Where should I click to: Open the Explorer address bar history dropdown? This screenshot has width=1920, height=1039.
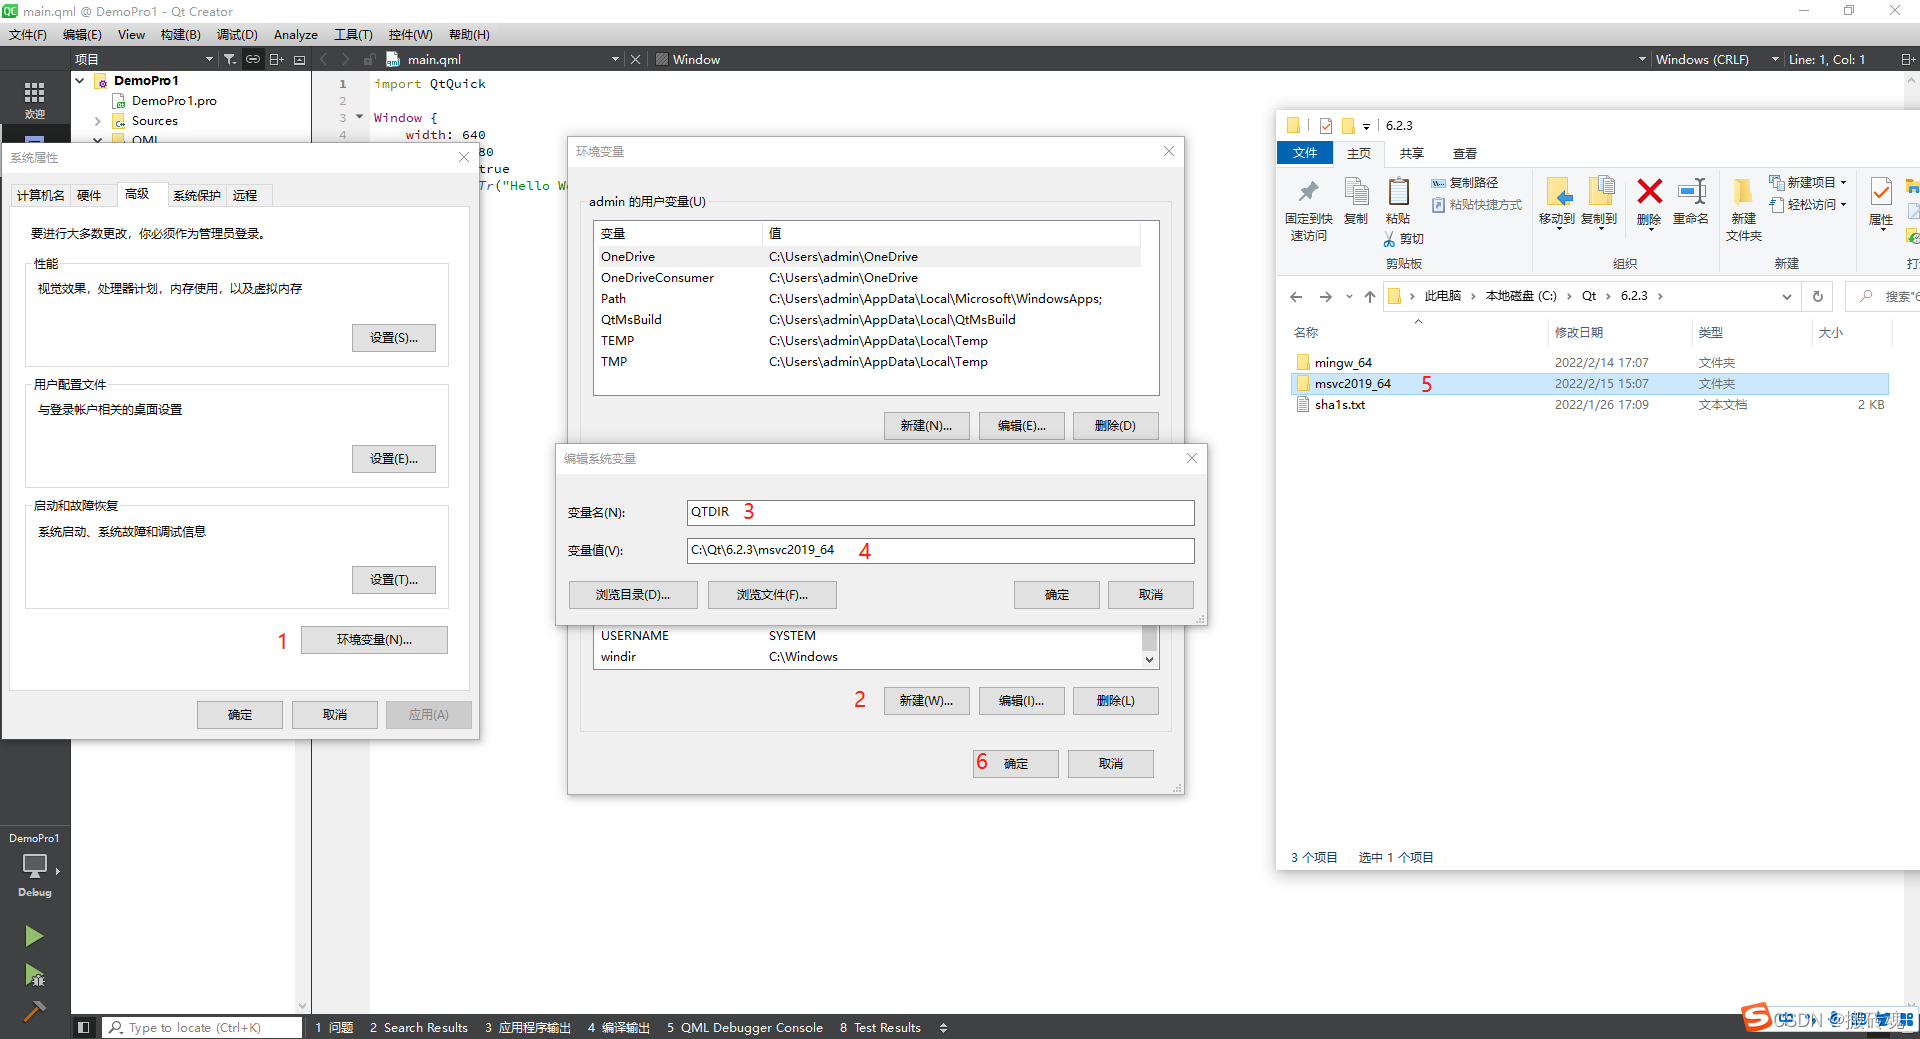point(1786,296)
